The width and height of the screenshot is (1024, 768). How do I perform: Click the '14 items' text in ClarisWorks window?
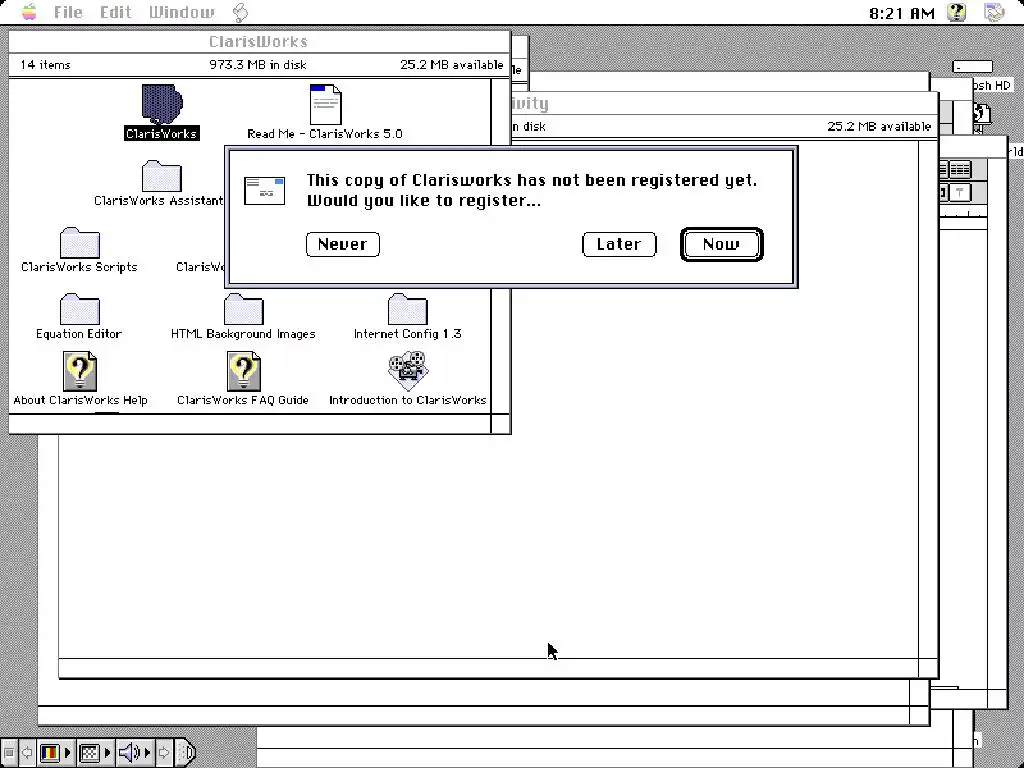pyautogui.click(x=45, y=65)
